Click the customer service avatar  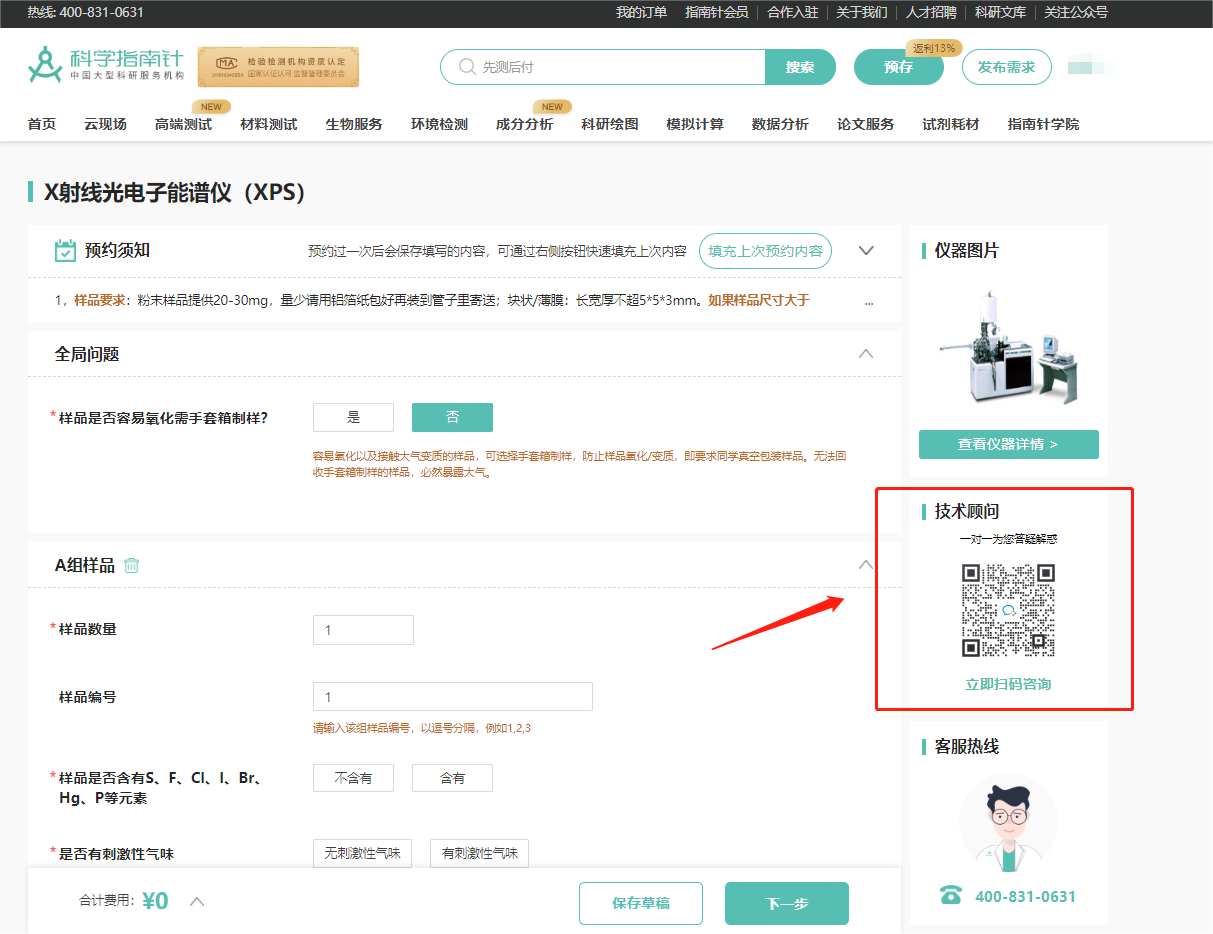pos(1008,822)
